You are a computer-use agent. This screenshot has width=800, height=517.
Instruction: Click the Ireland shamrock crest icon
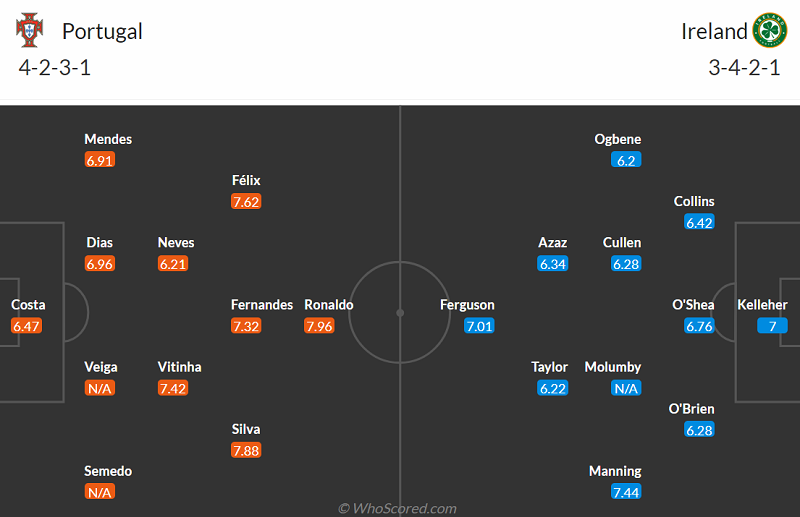[770, 30]
